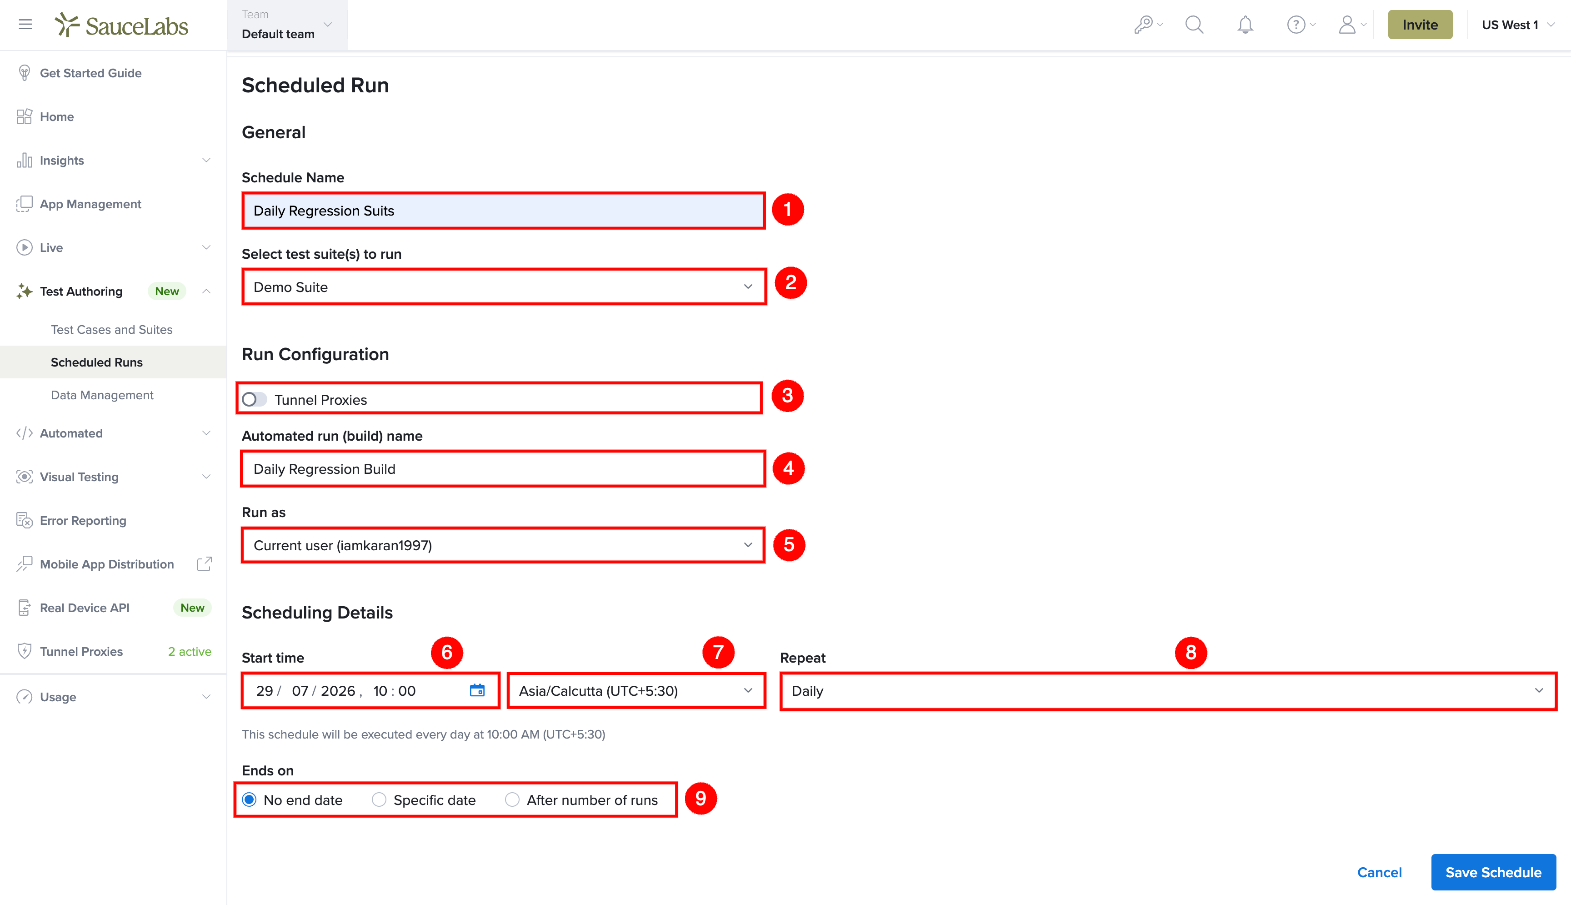Expand the Visual Testing section
Viewport: 1571px width, 905px height.
206,477
